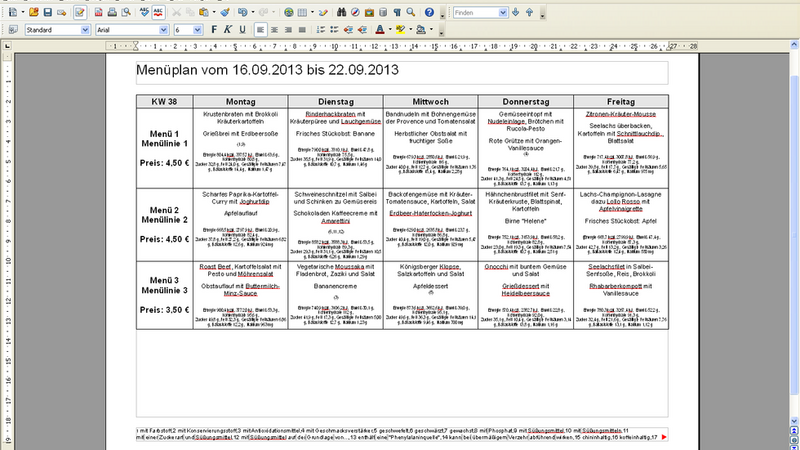Increase paragraph indent
Viewport: 800px width, 450px height.
(x=362, y=30)
